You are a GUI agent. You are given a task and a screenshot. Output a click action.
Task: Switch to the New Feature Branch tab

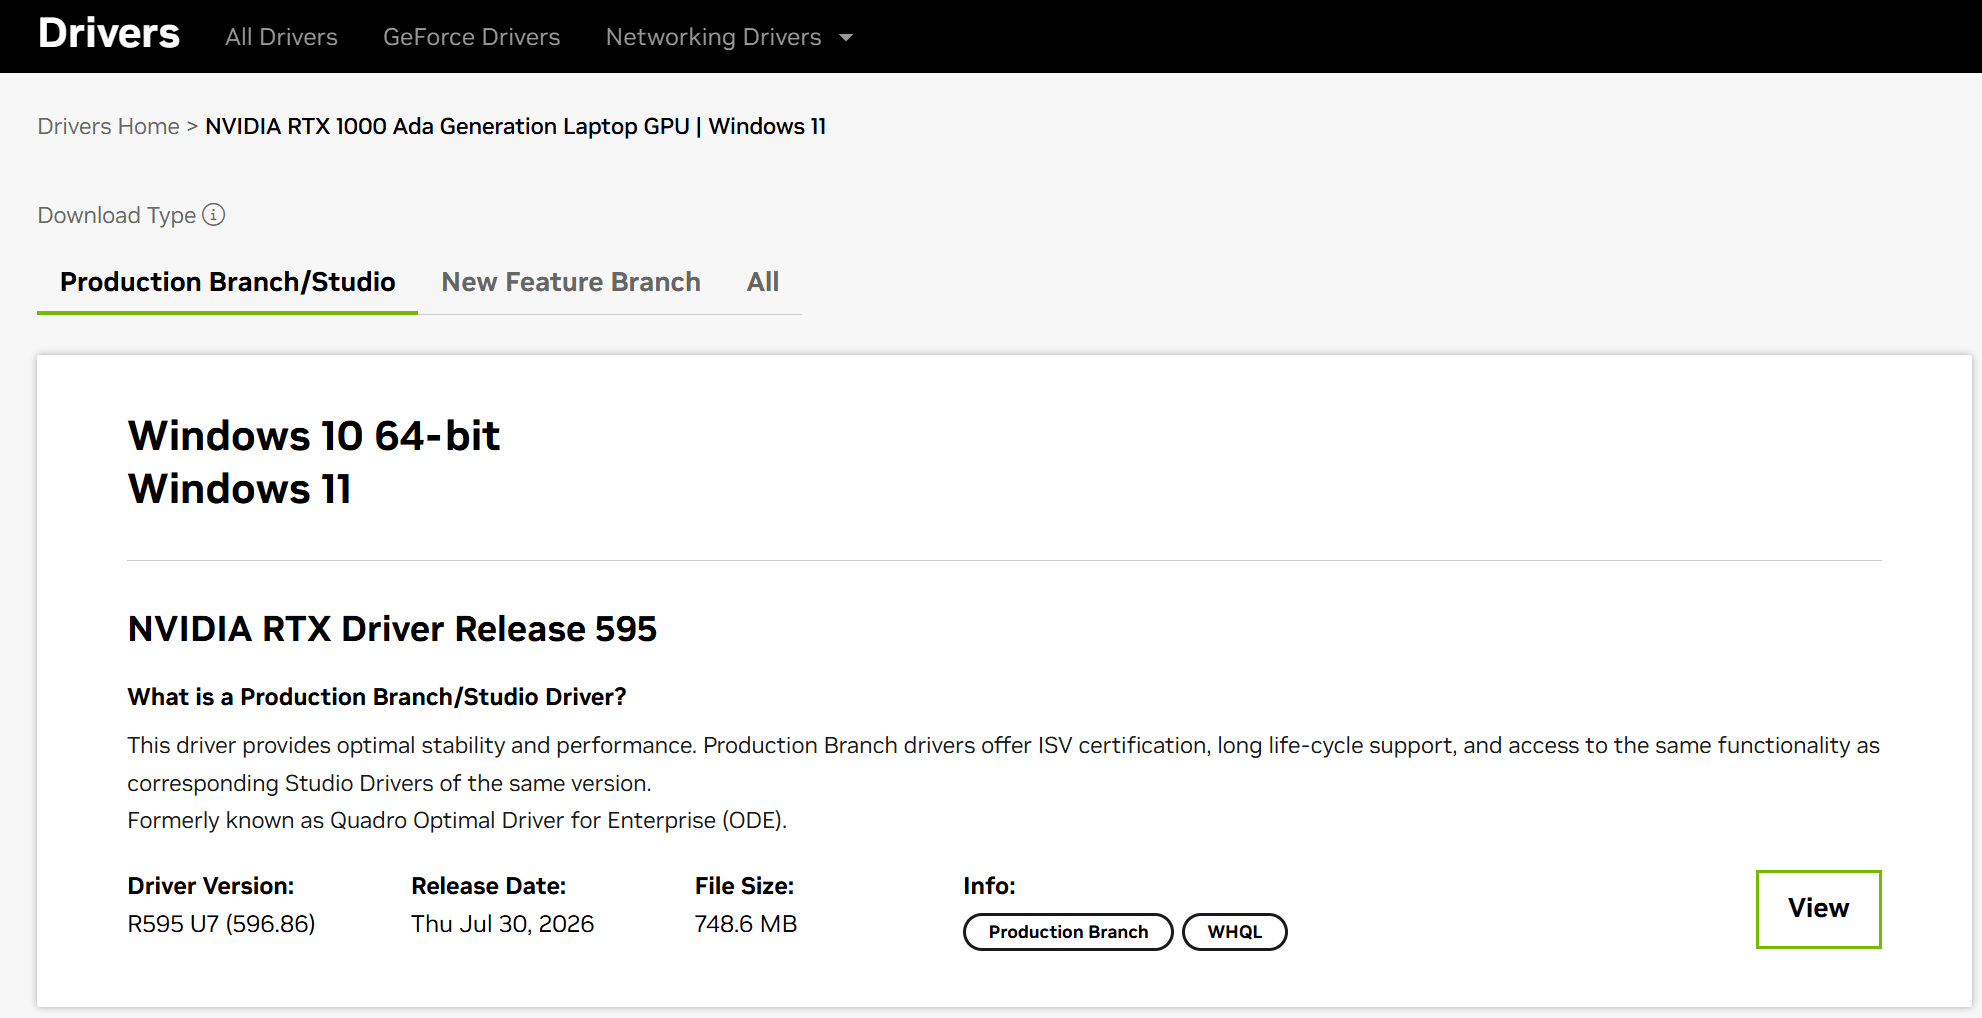coord(571,282)
